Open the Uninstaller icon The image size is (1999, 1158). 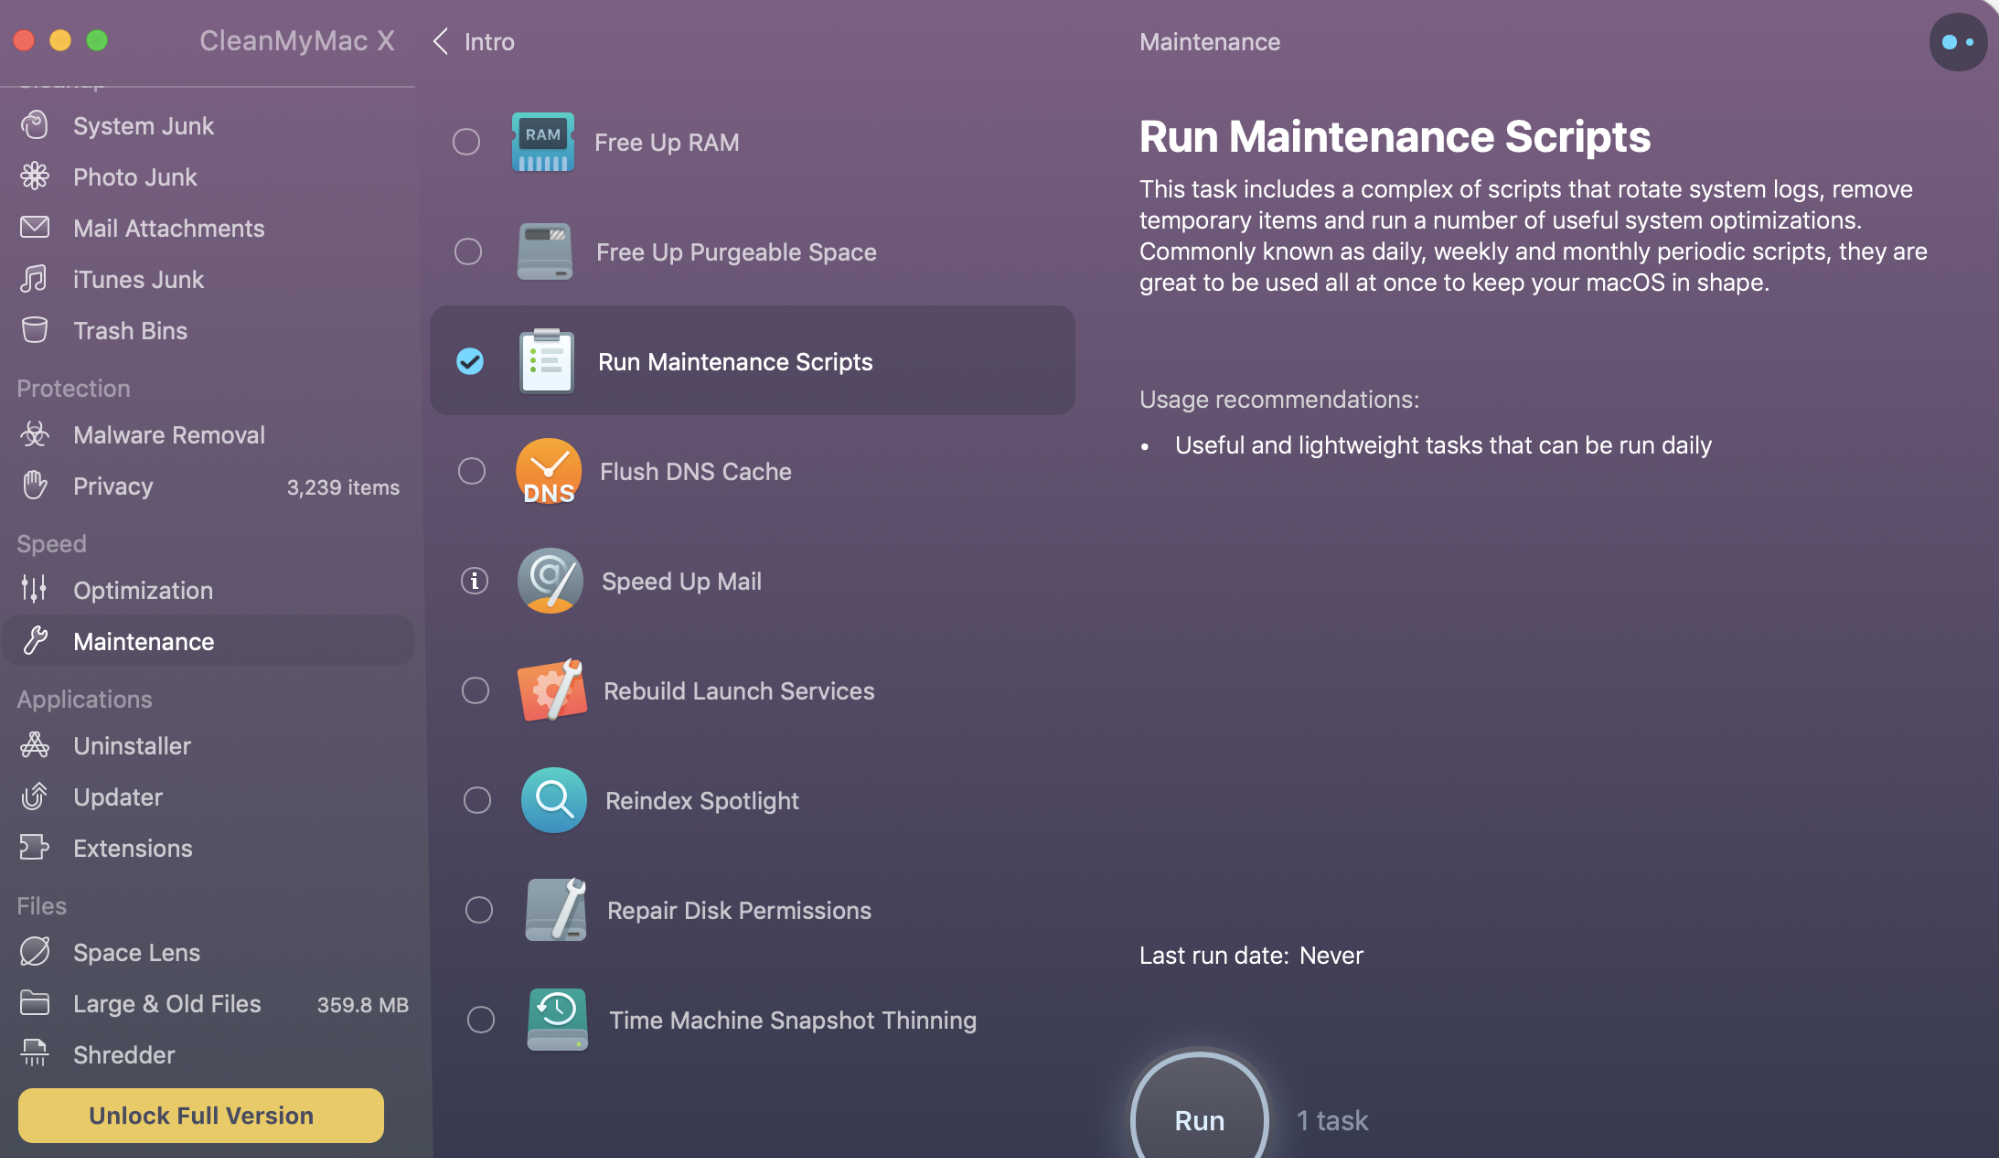(x=35, y=746)
